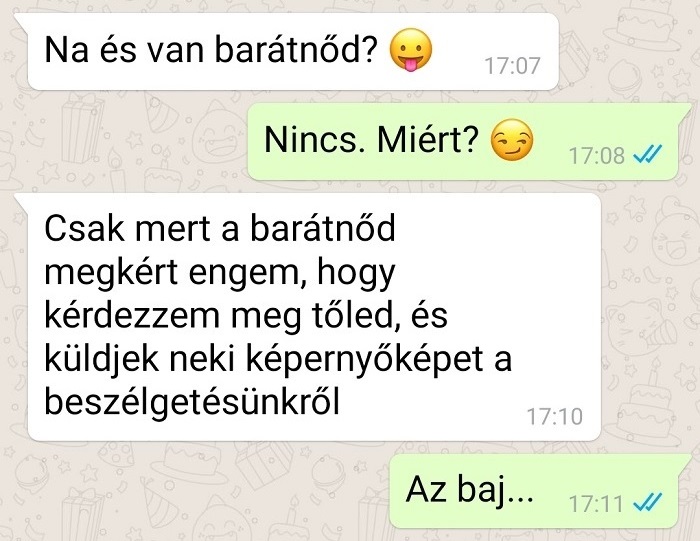
Task: Click the 17:08 timestamp
Action: pyautogui.click(x=596, y=156)
